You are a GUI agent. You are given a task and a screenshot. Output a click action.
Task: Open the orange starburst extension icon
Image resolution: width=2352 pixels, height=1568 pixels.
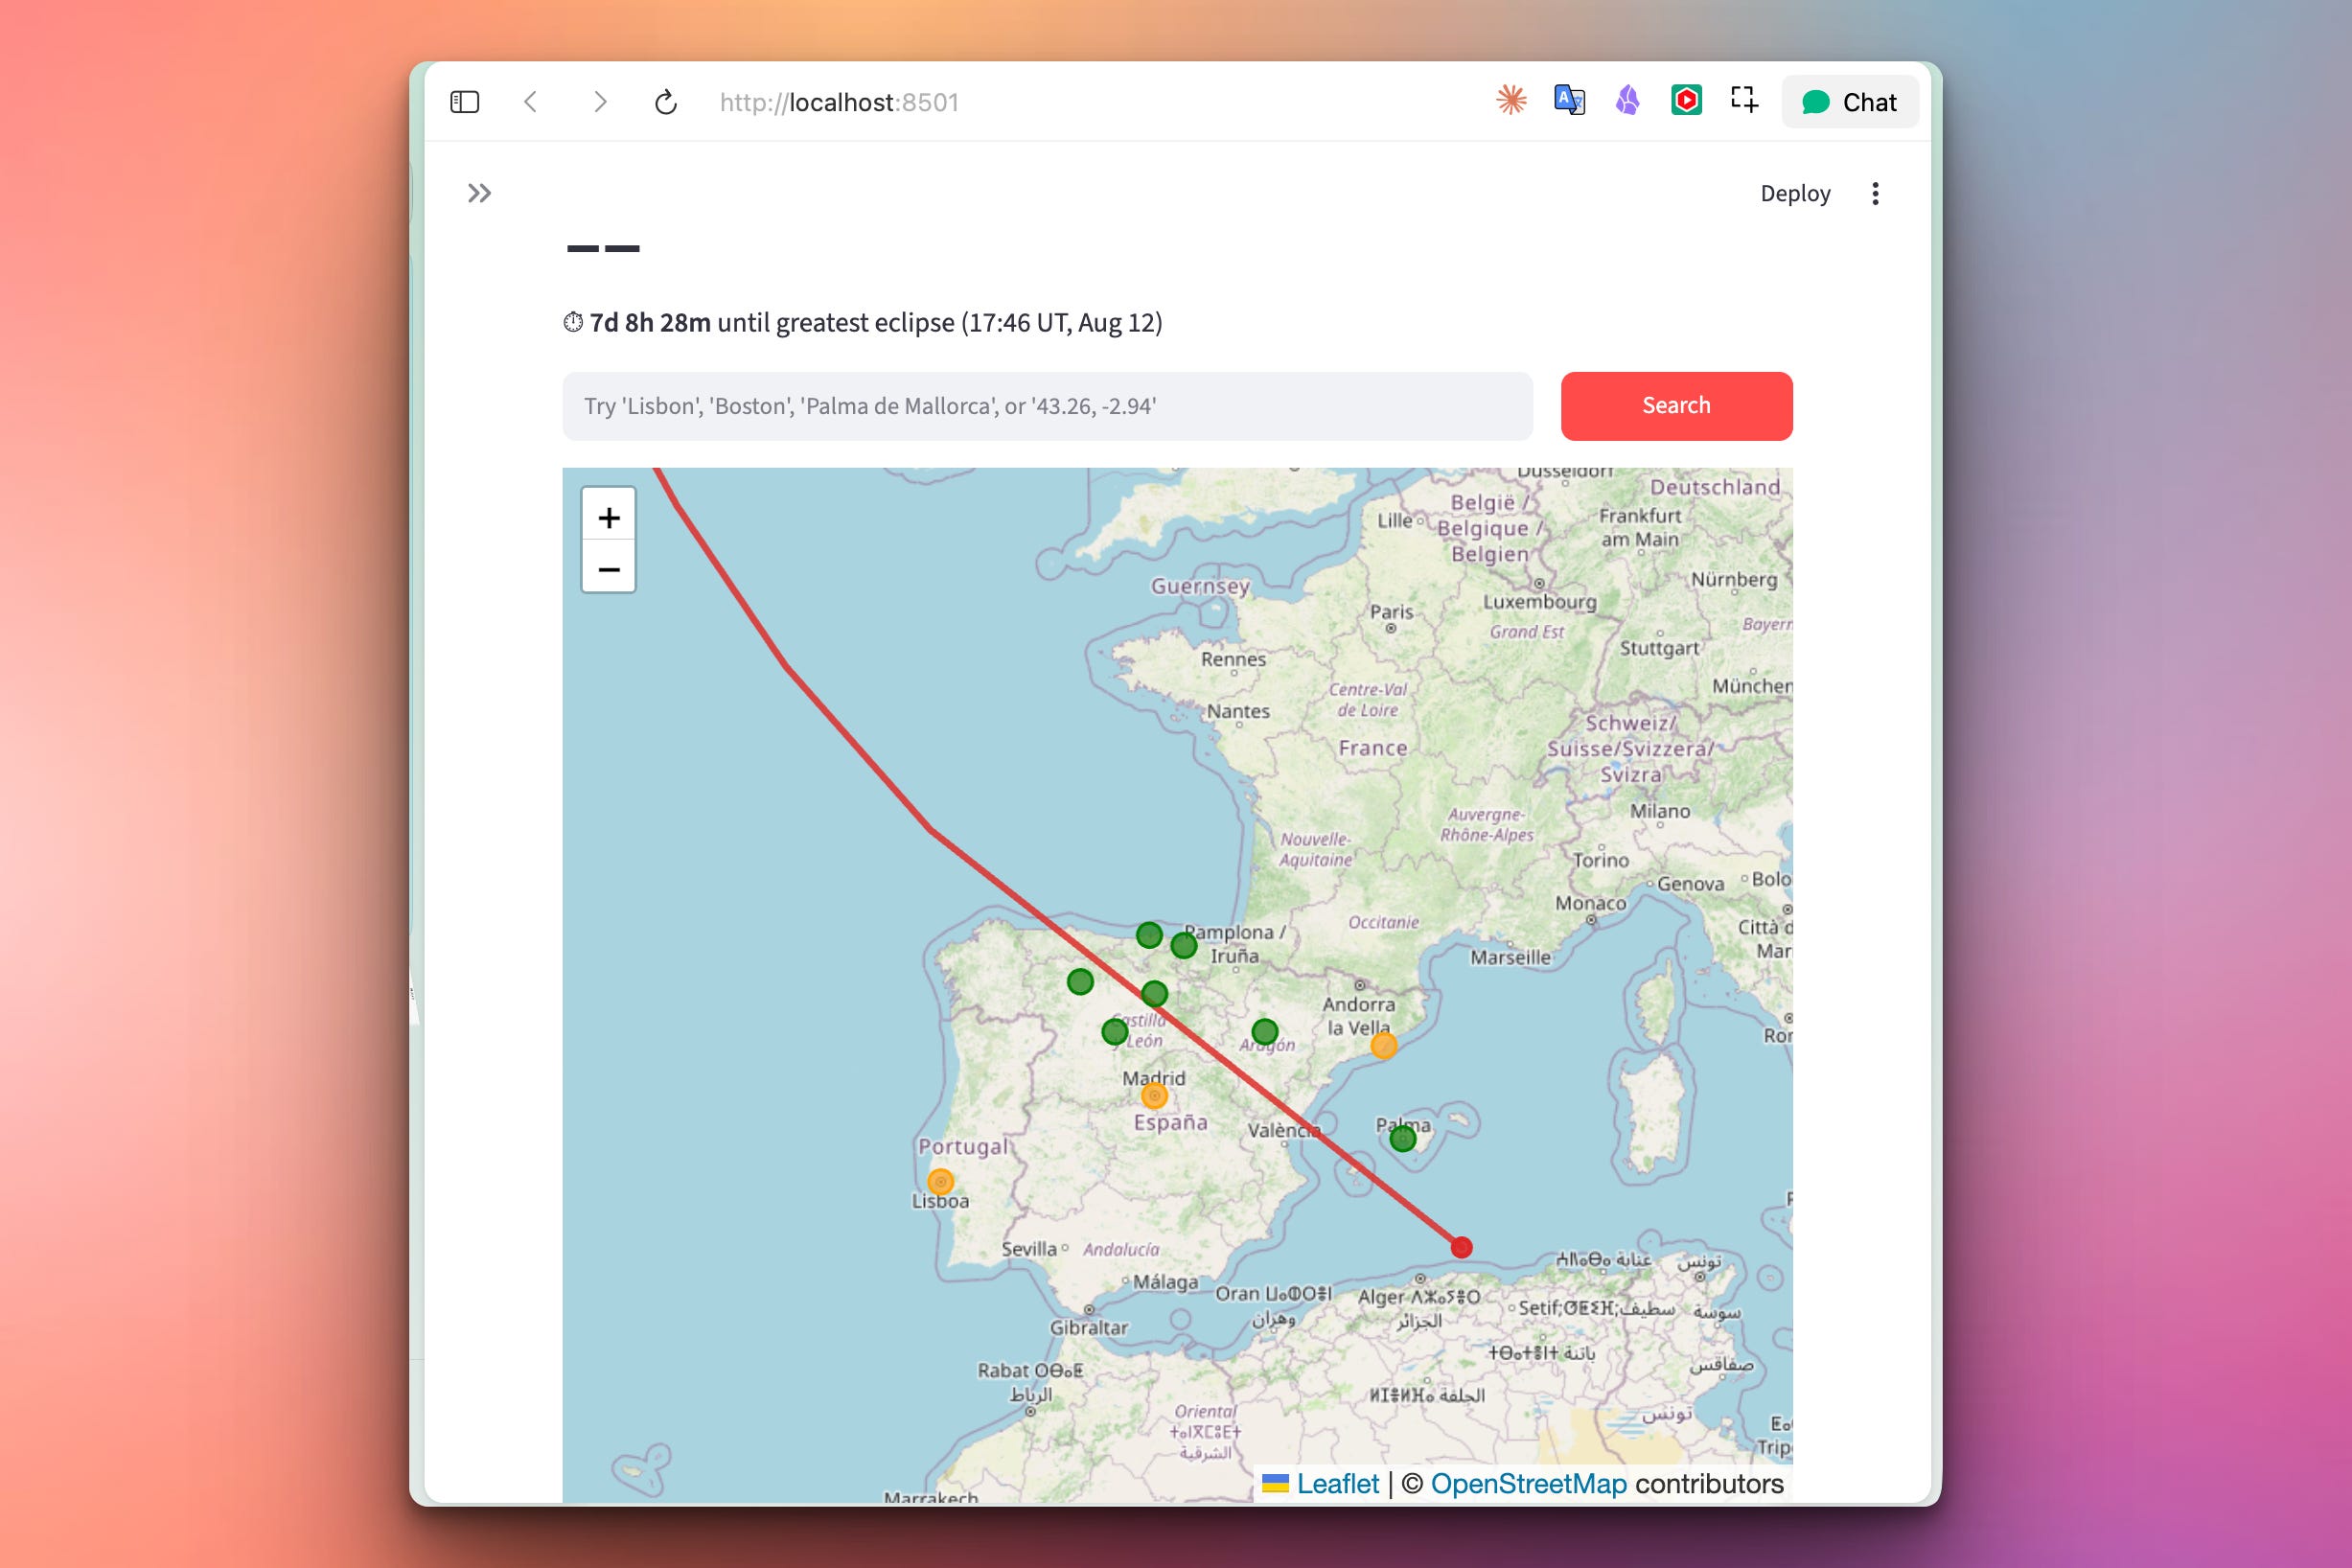(x=1511, y=100)
